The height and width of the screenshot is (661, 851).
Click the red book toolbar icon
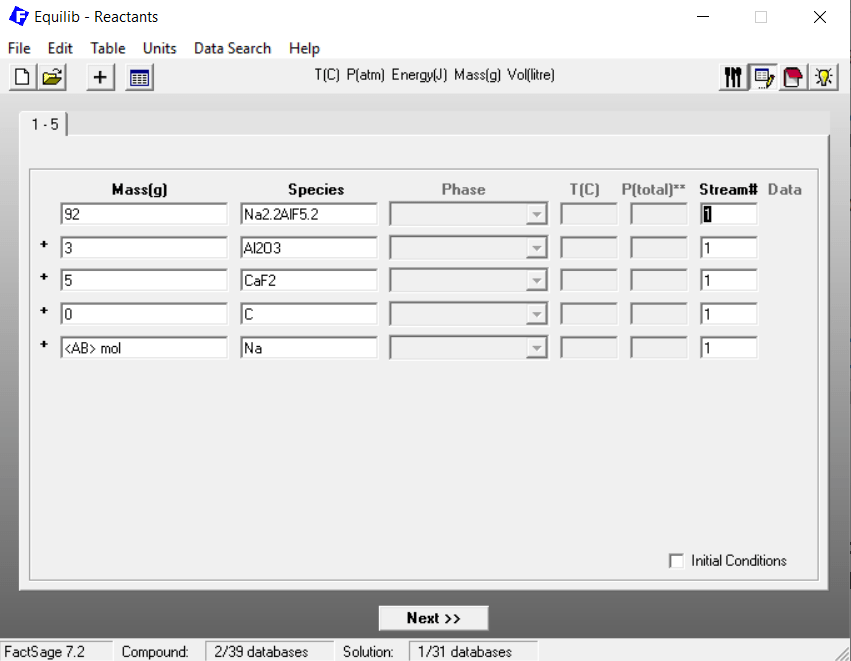click(793, 77)
